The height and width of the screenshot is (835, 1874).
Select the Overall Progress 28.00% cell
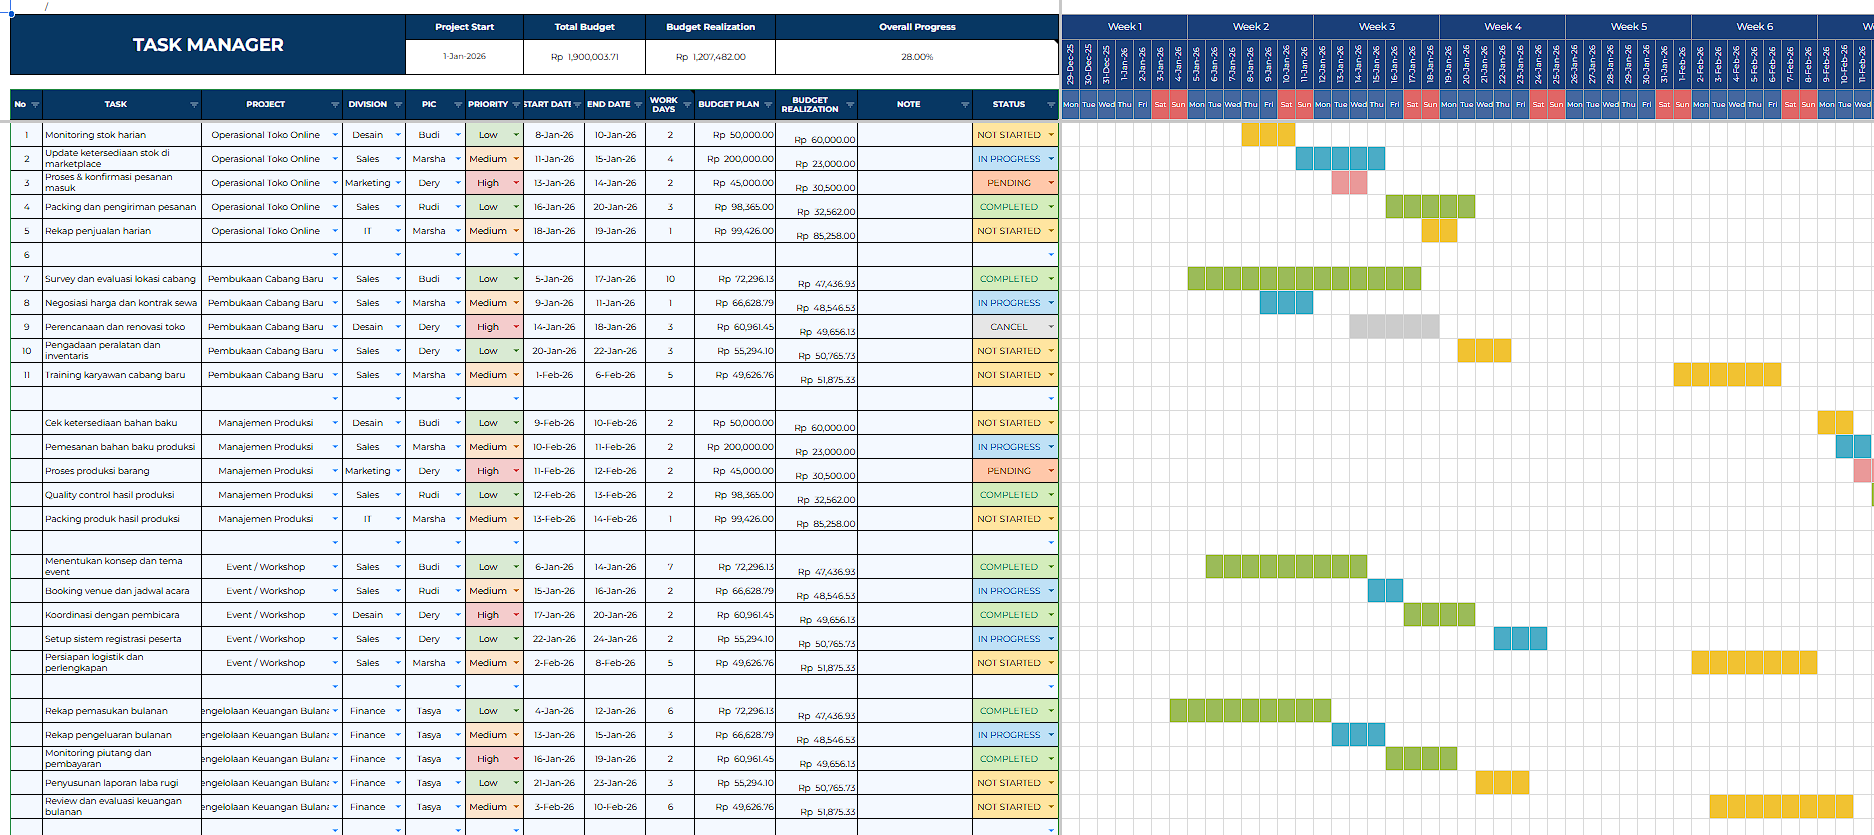916,57
